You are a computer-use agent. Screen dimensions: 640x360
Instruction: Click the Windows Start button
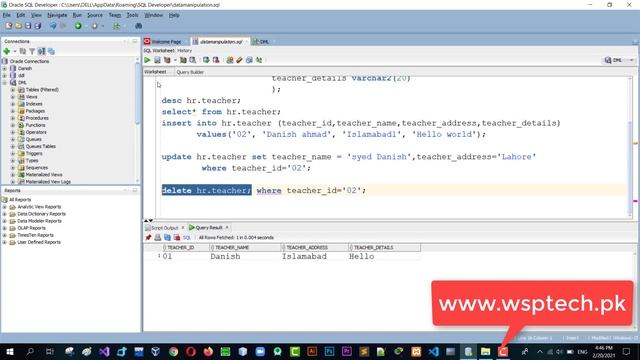click(10, 351)
